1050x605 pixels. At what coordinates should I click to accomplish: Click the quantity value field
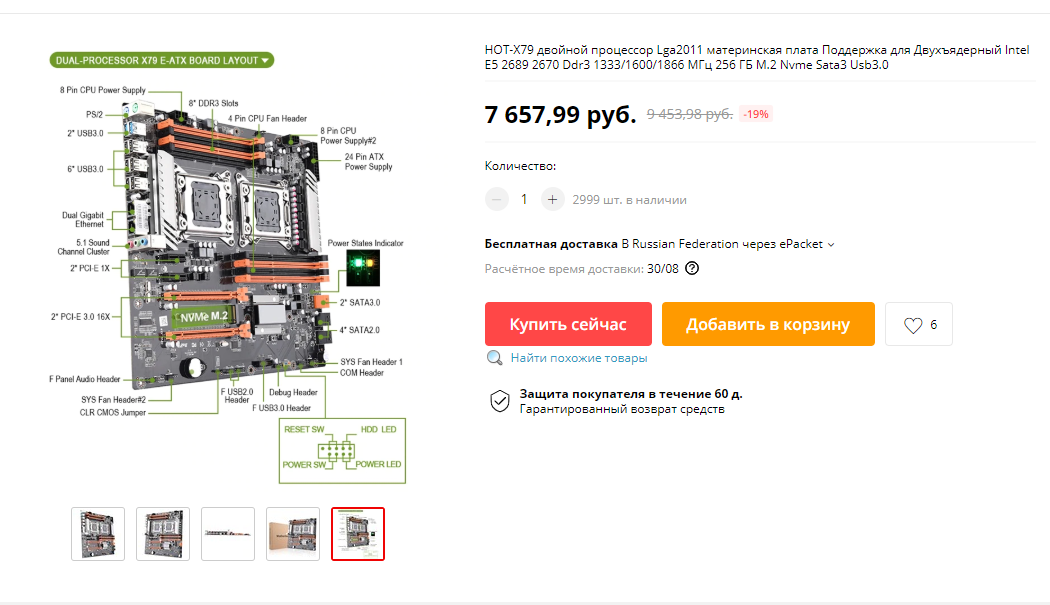coord(524,200)
